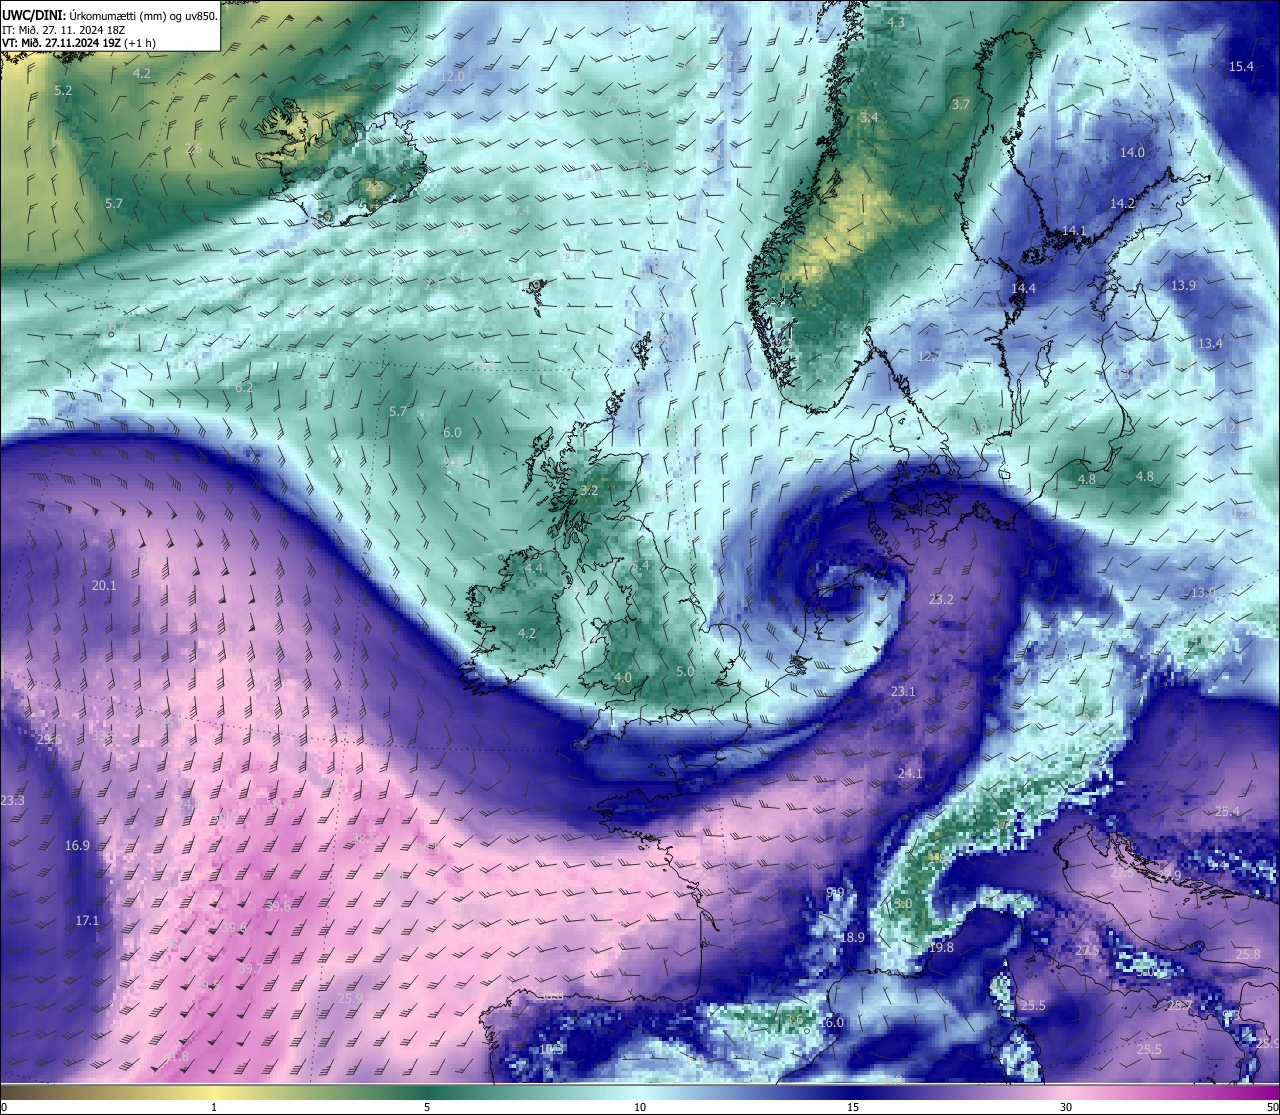Click the 25.8 value label
The width and height of the screenshot is (1280, 1115).
1248,955
